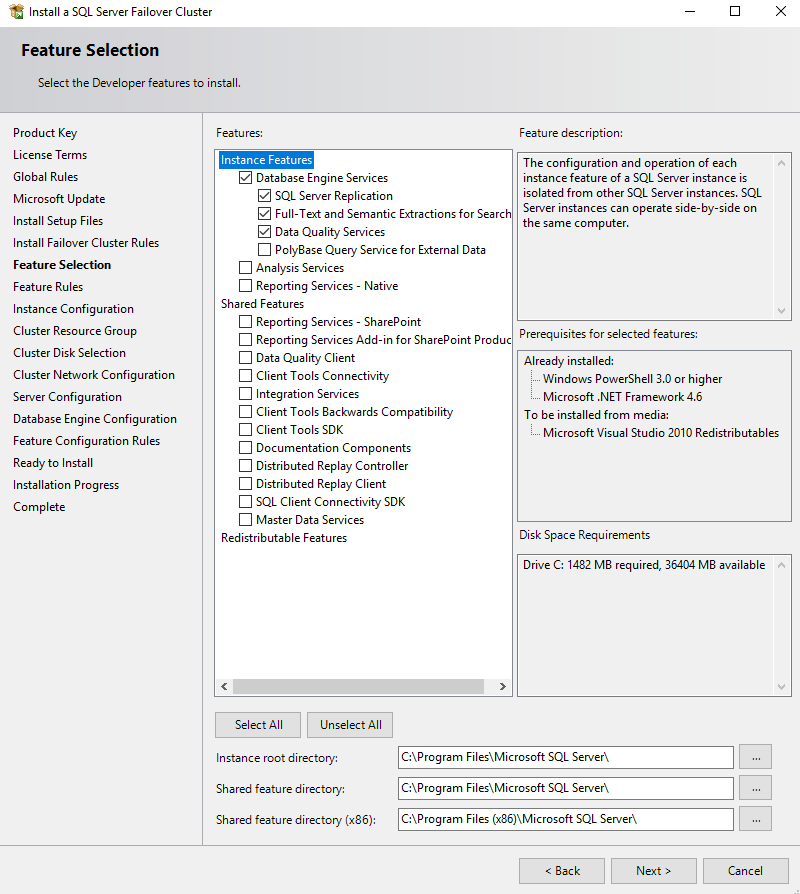Check Reporting Services - SharePoint checkbox
Viewport: 800px width, 894px height.
click(x=245, y=322)
